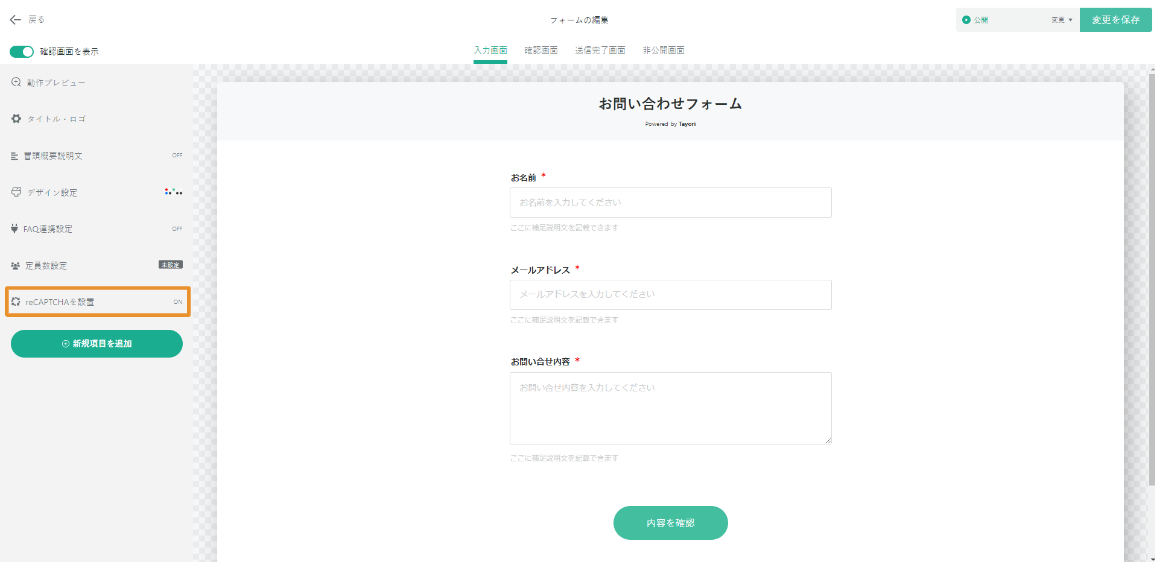Click the 変更を保存 button
Screen dimensions: 1155x562
click(1115, 20)
